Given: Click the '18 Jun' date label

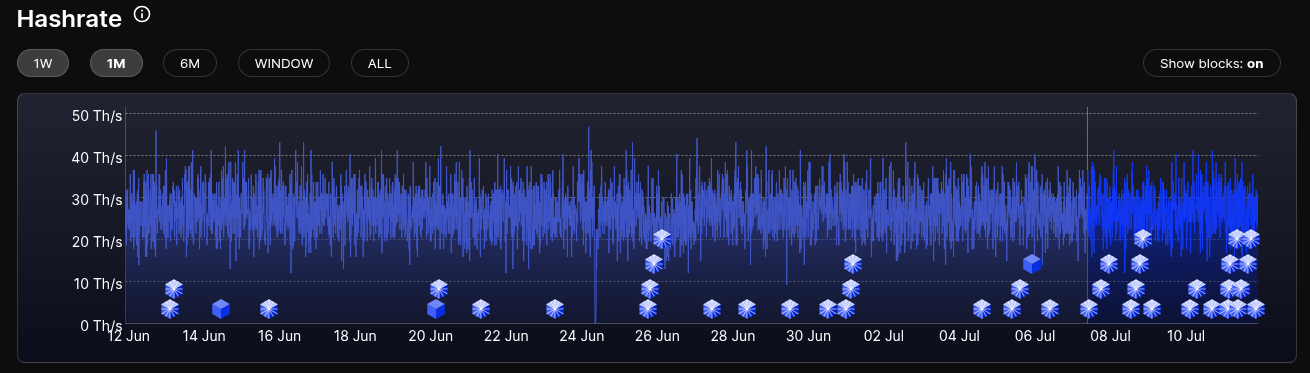Looking at the screenshot, I should pos(355,337).
